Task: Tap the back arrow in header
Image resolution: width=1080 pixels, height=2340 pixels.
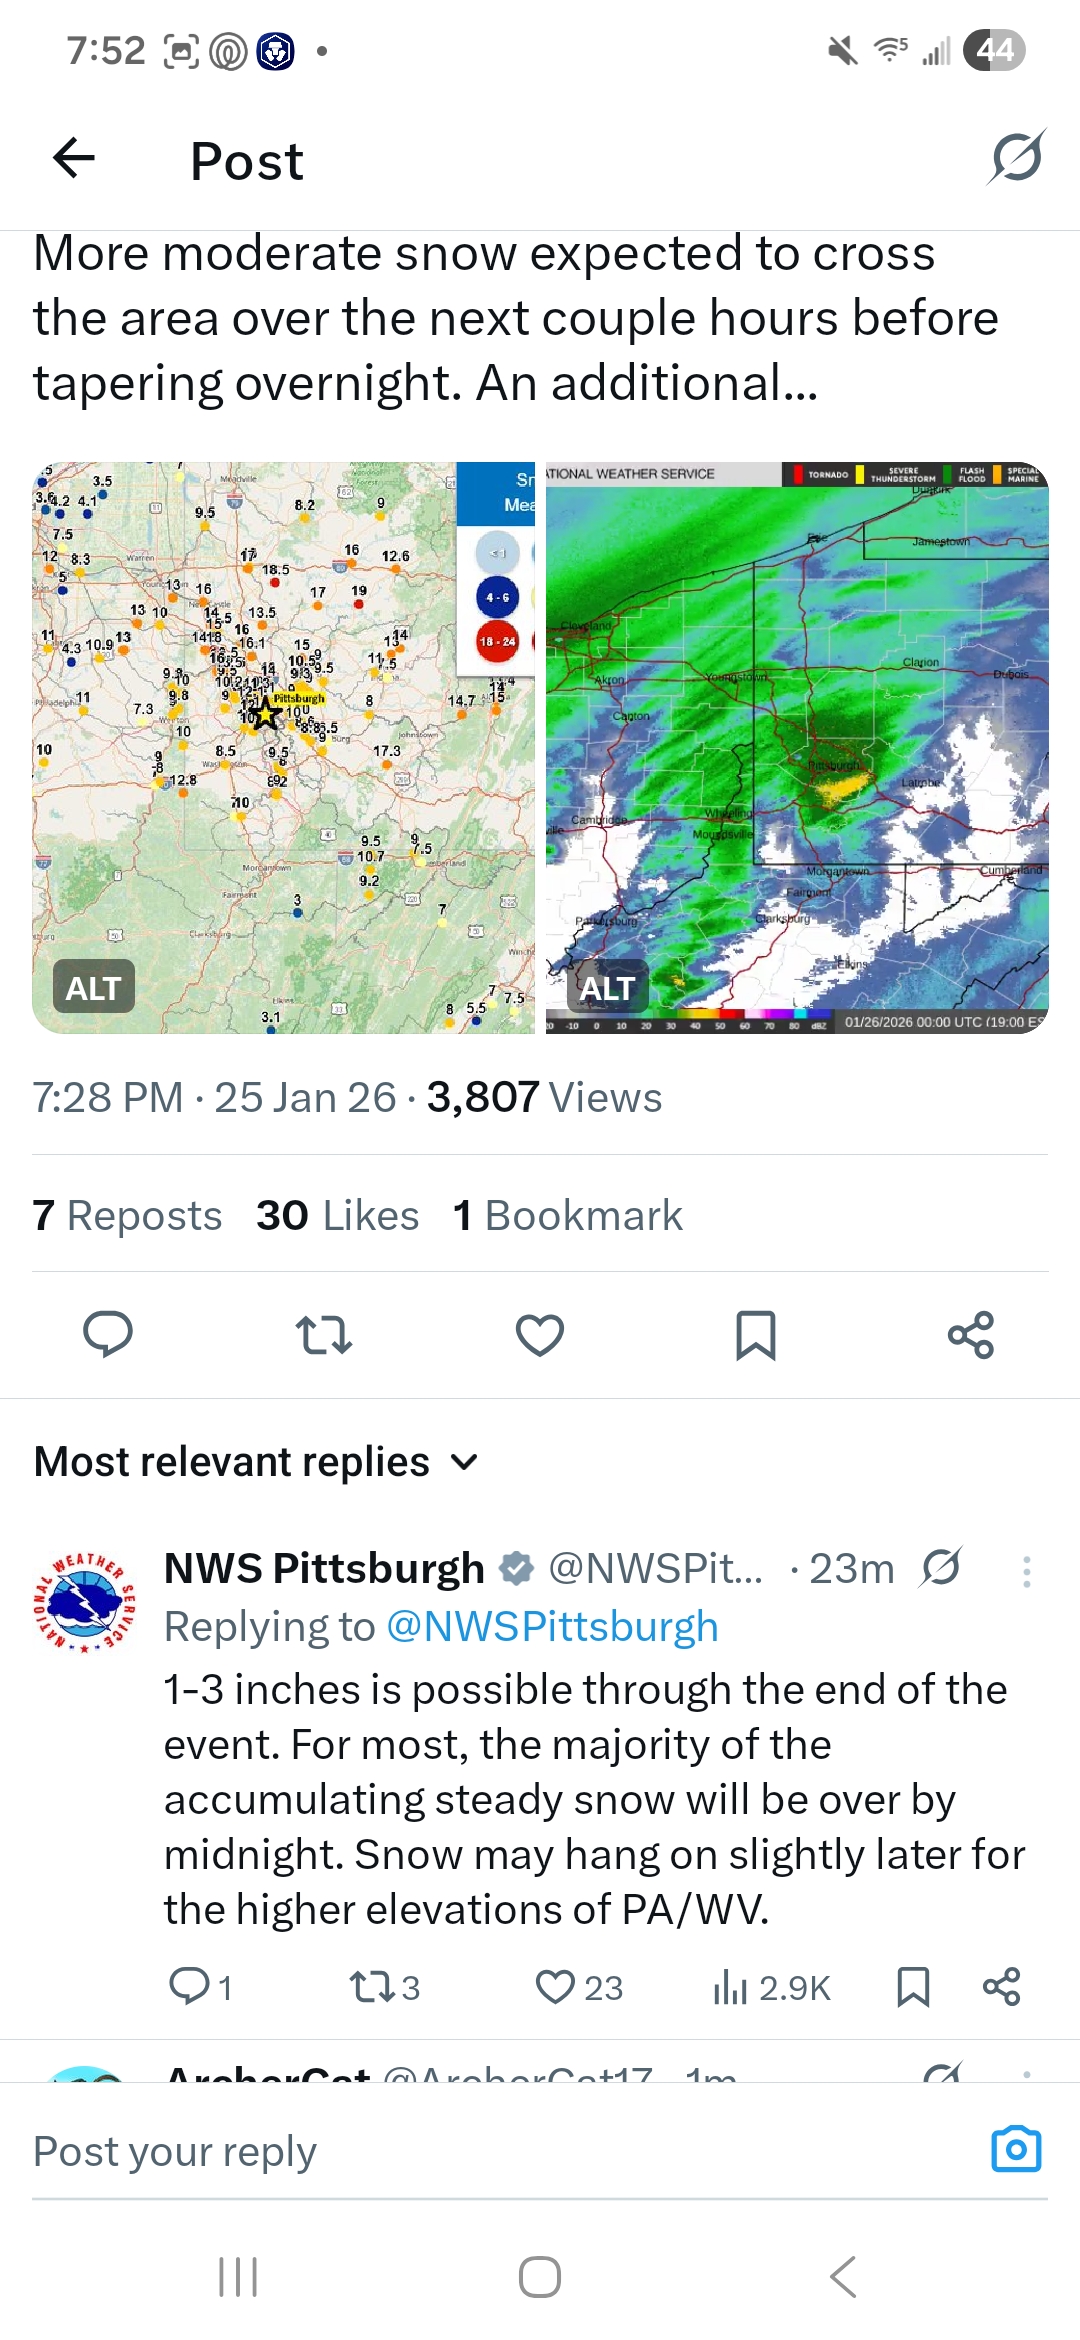Action: (x=74, y=158)
